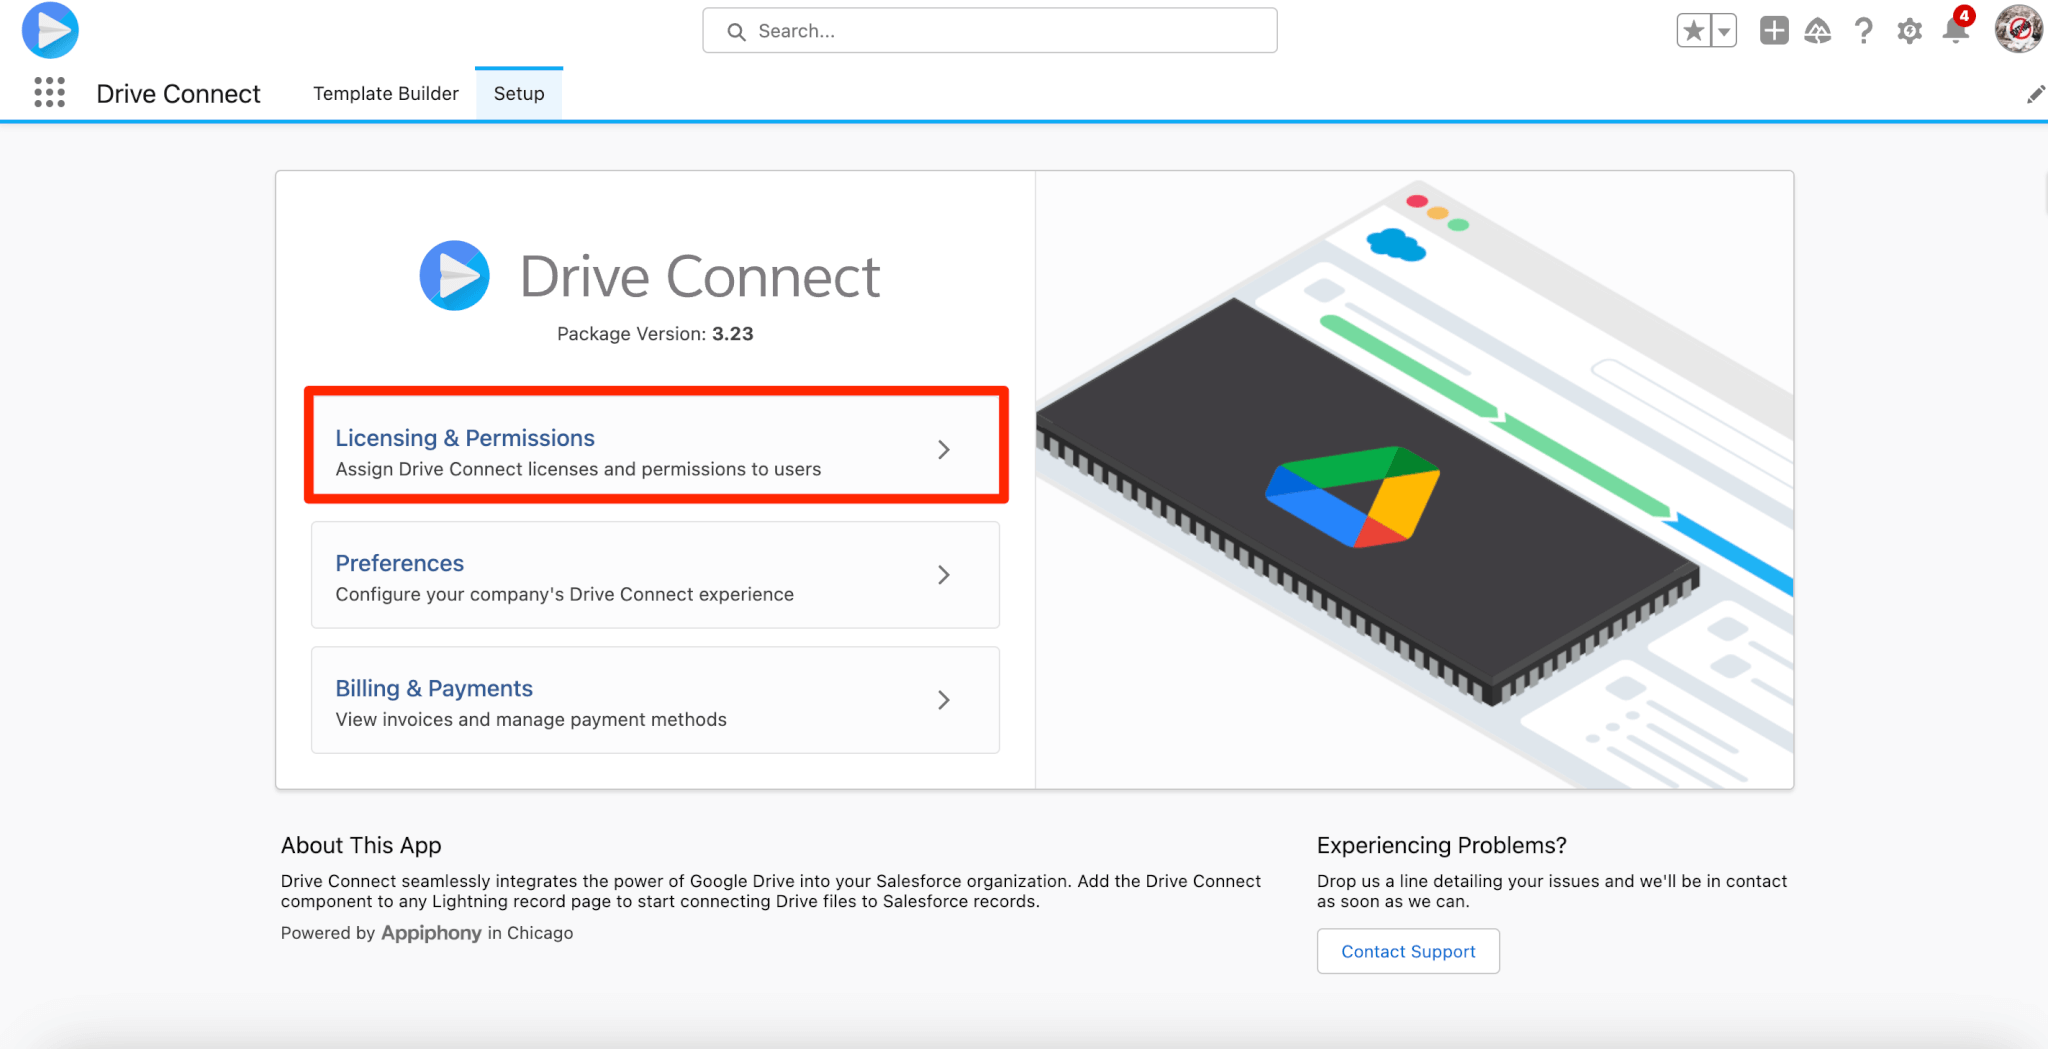Create a new item with the plus icon
Screen dimensions: 2048x1049
pyautogui.click(x=1773, y=30)
